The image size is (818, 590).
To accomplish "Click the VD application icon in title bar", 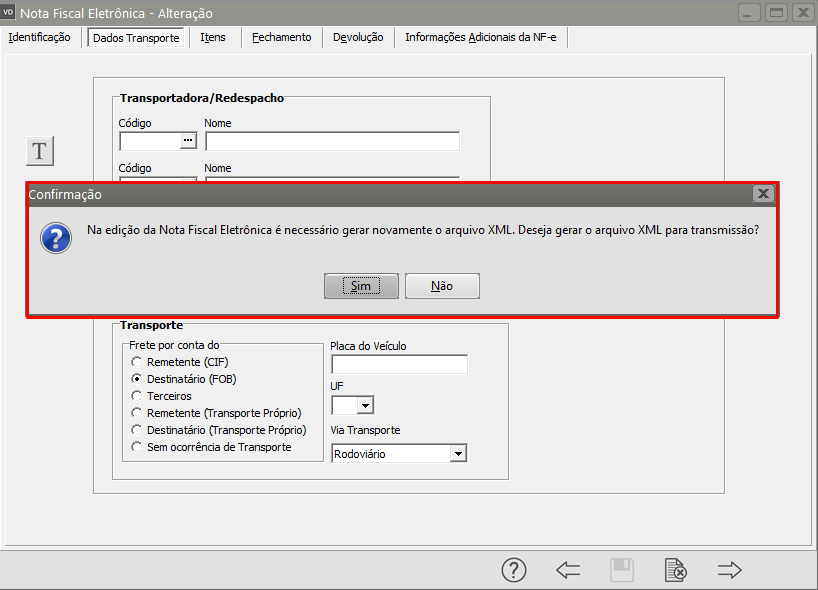I will coord(8,13).
